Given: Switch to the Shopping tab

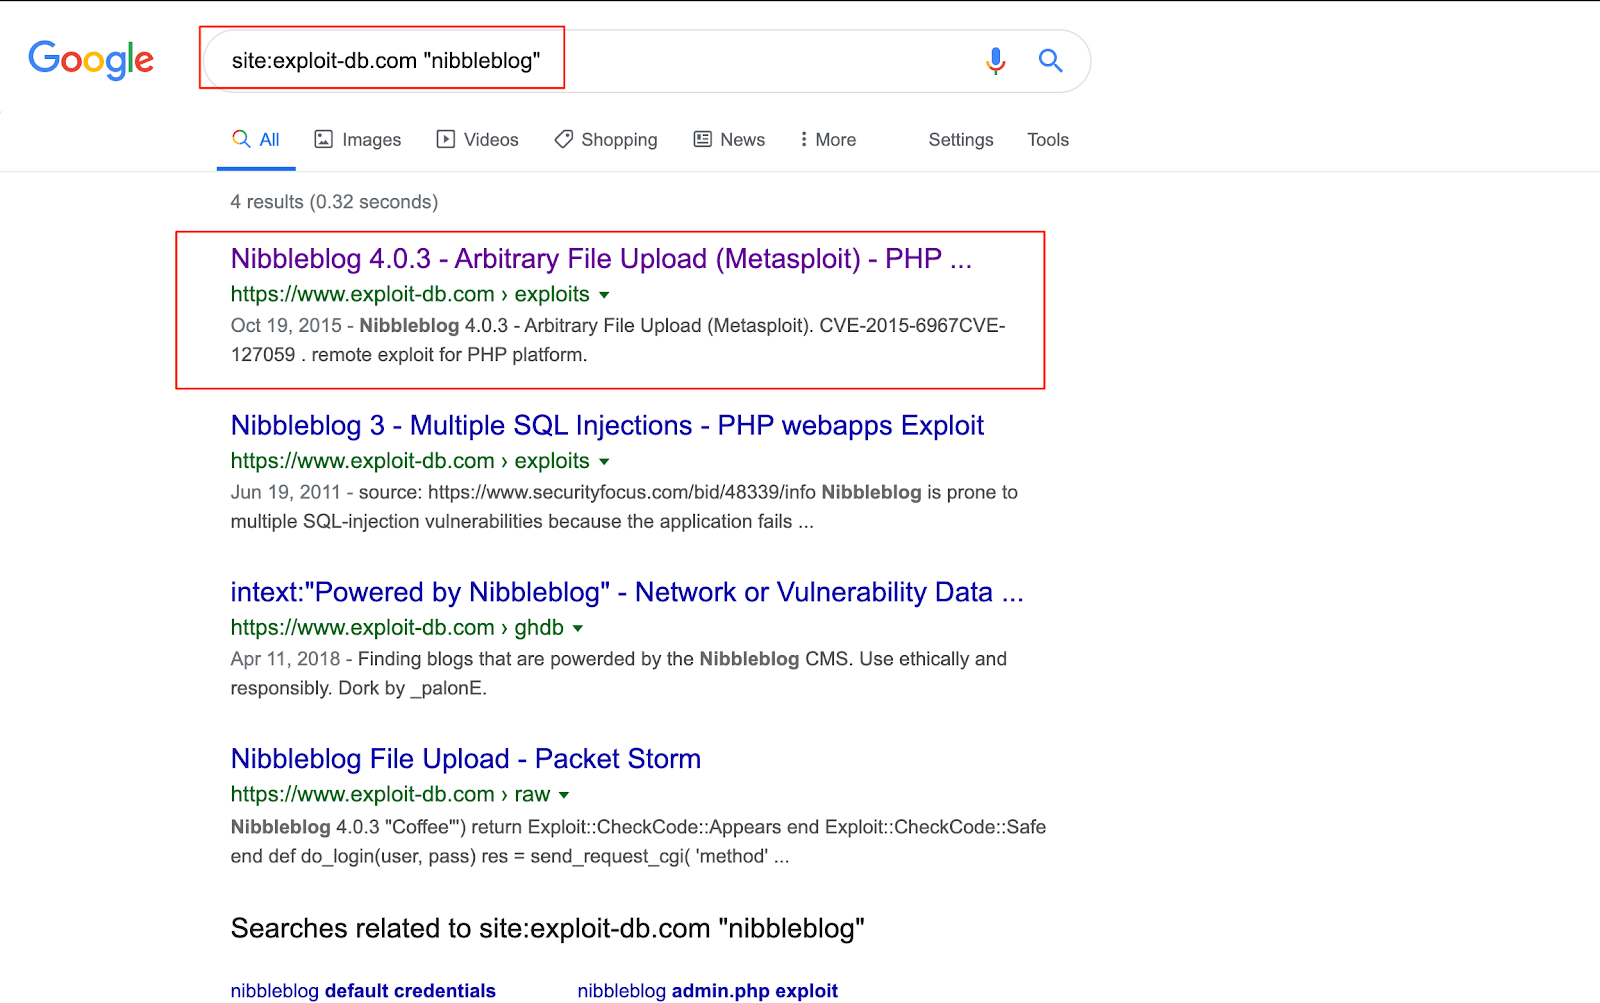Looking at the screenshot, I should 606,140.
